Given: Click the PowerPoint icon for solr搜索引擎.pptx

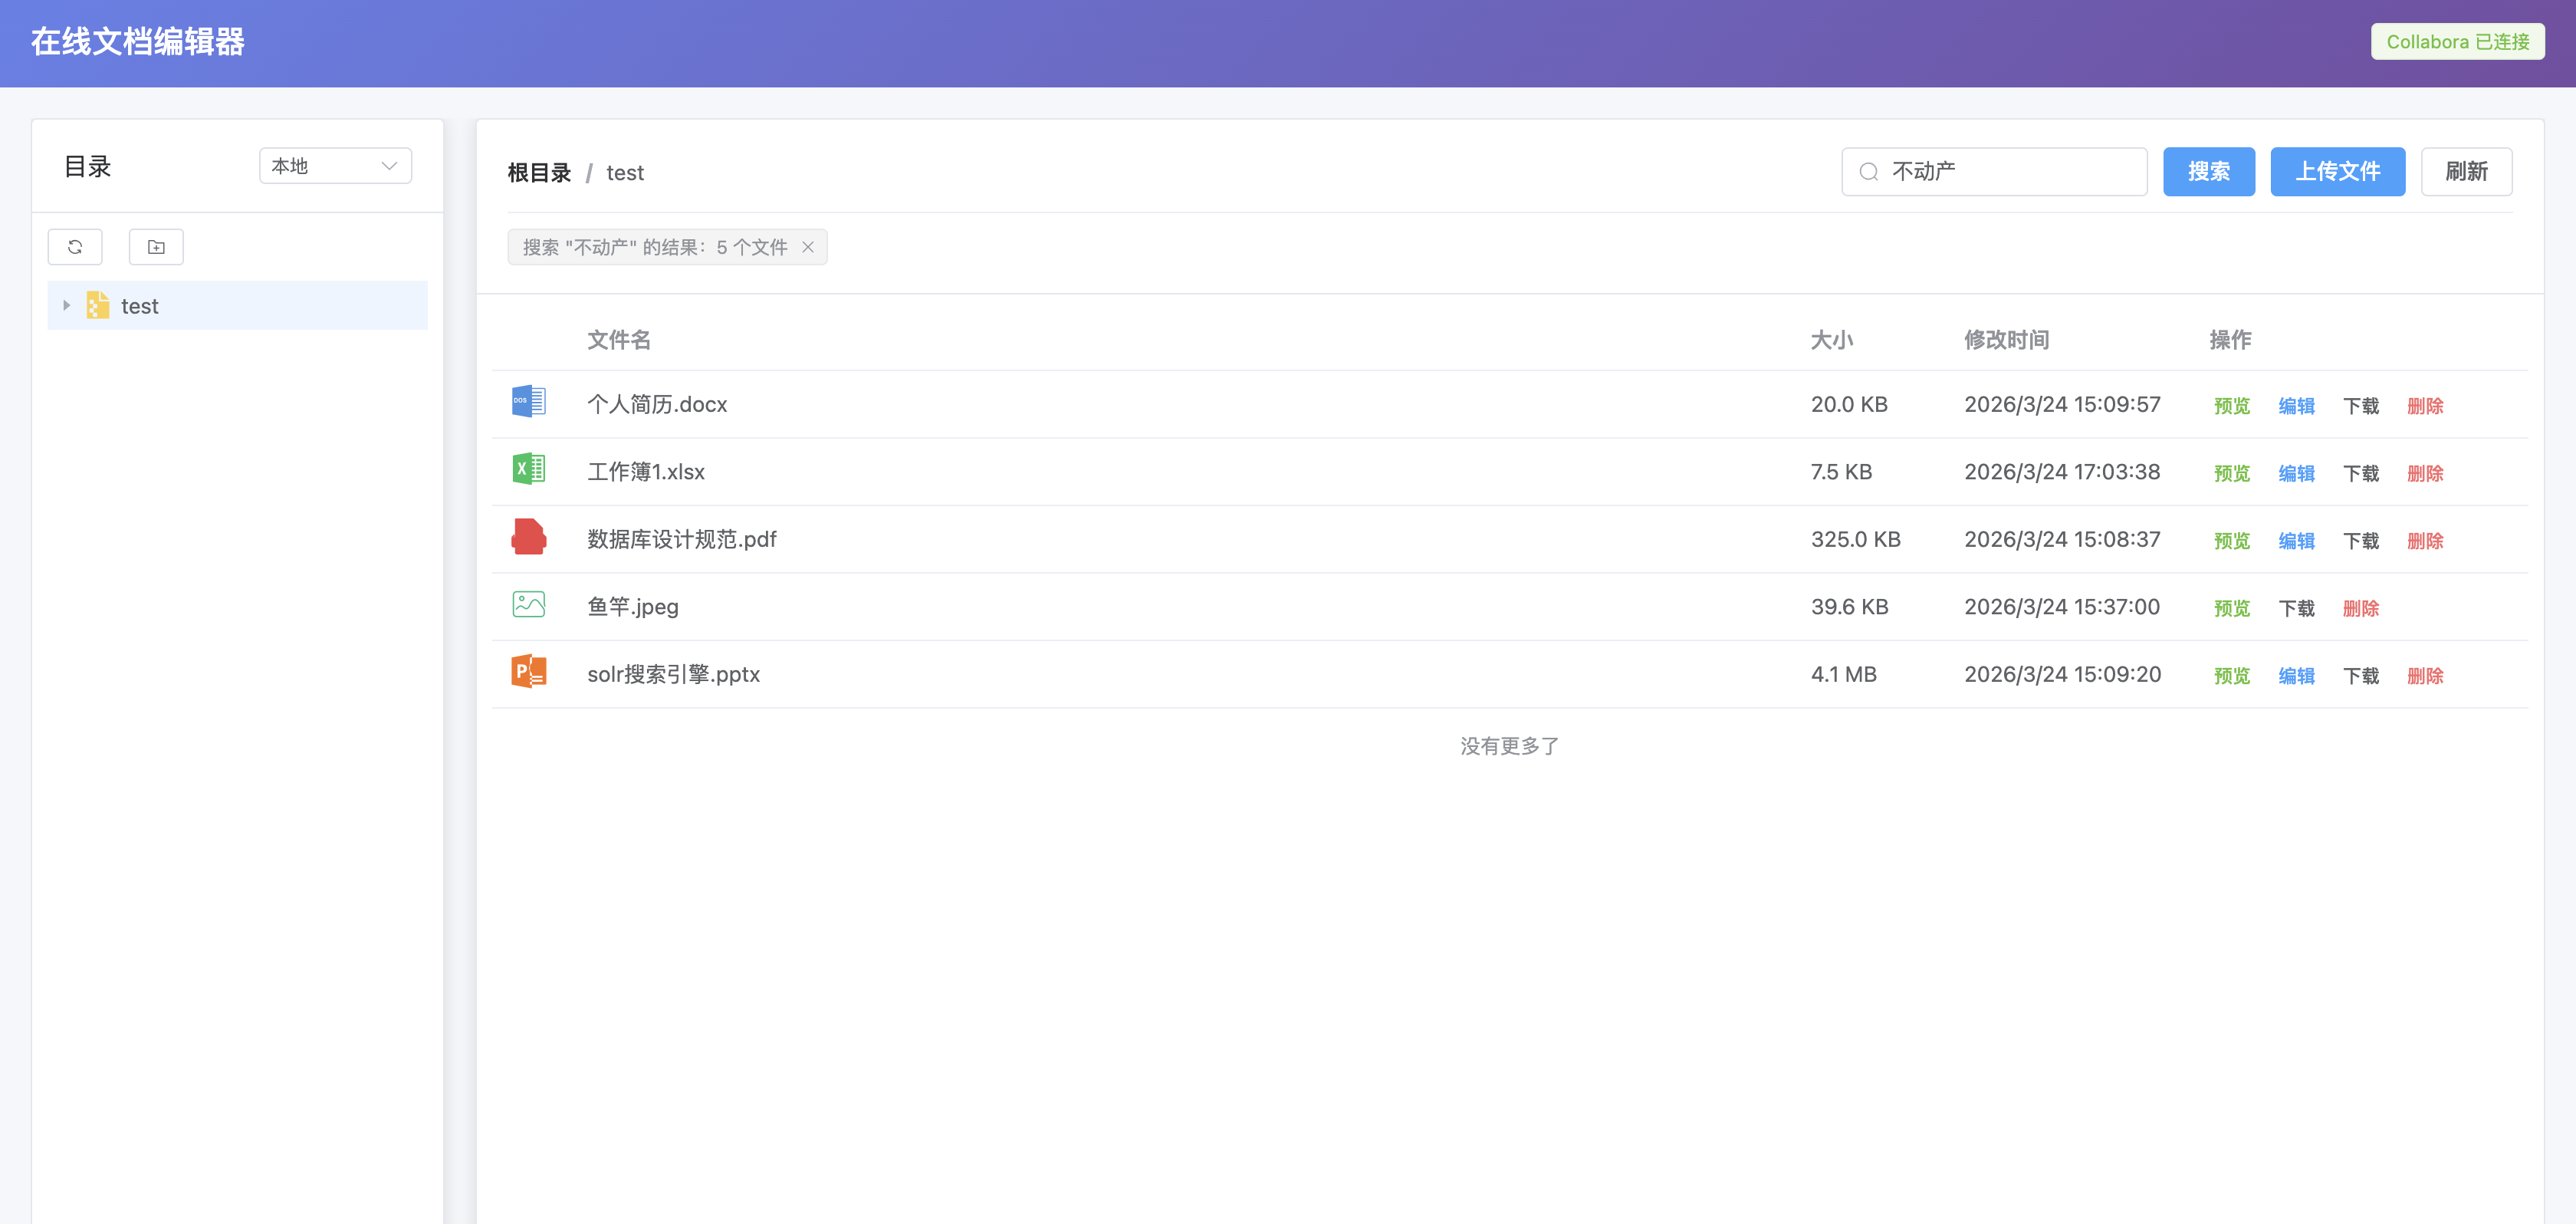Looking at the screenshot, I should [528, 672].
